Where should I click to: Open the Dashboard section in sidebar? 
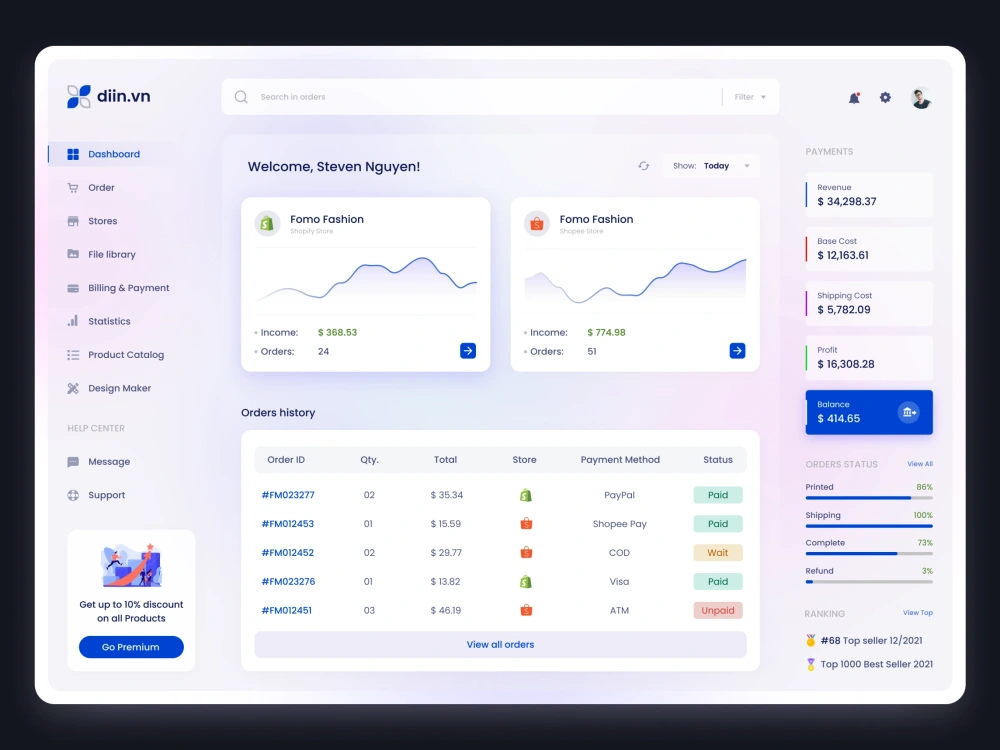tap(113, 154)
